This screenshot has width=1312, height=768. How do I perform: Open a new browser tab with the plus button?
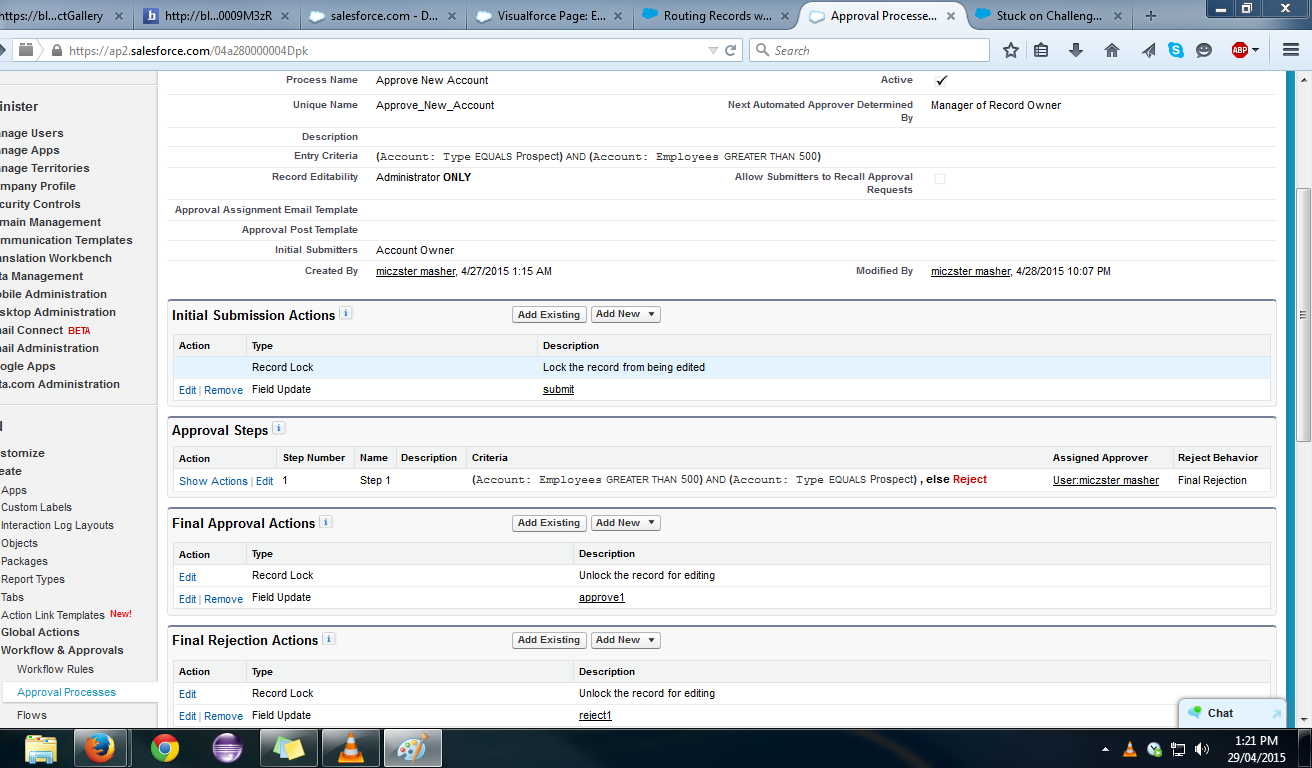pos(1150,16)
